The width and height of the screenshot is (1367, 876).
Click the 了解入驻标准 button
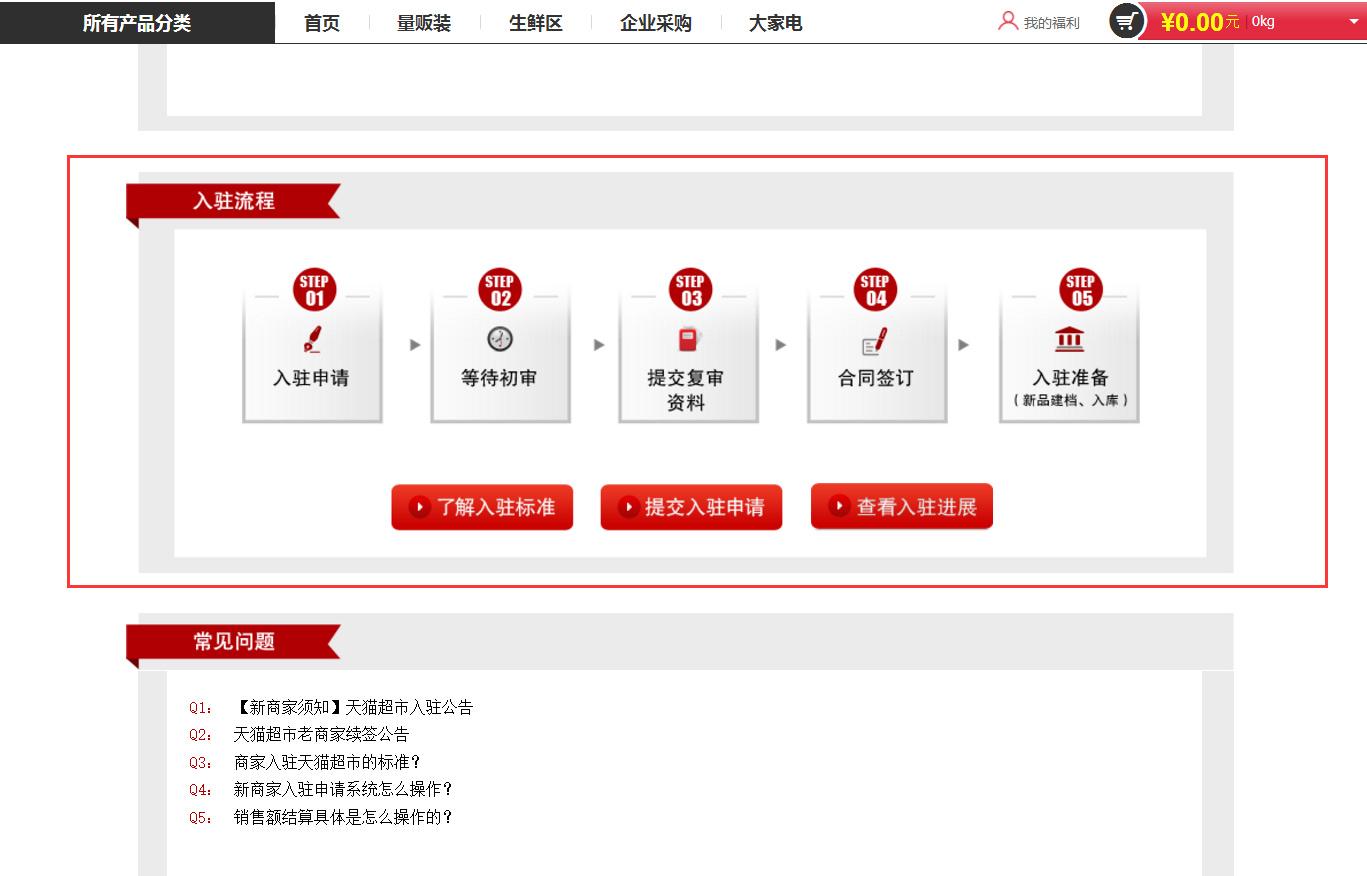click(x=482, y=507)
